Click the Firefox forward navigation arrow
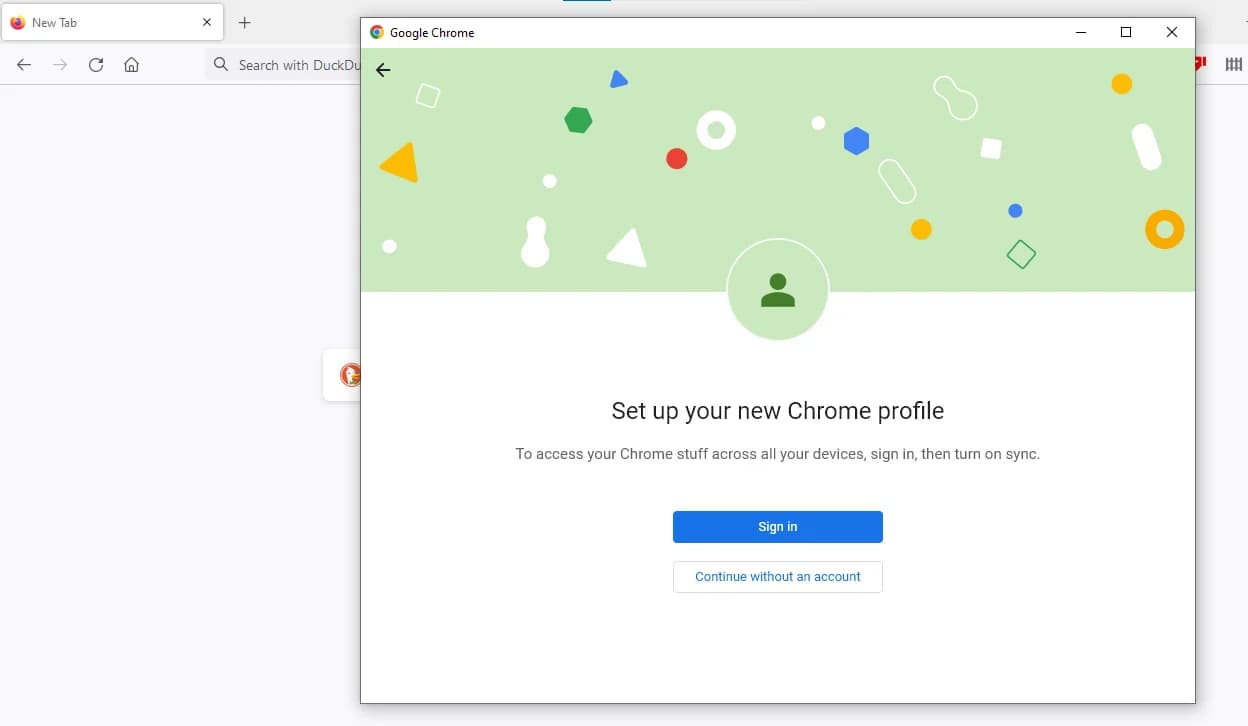Viewport: 1248px width, 726px height. (x=60, y=65)
